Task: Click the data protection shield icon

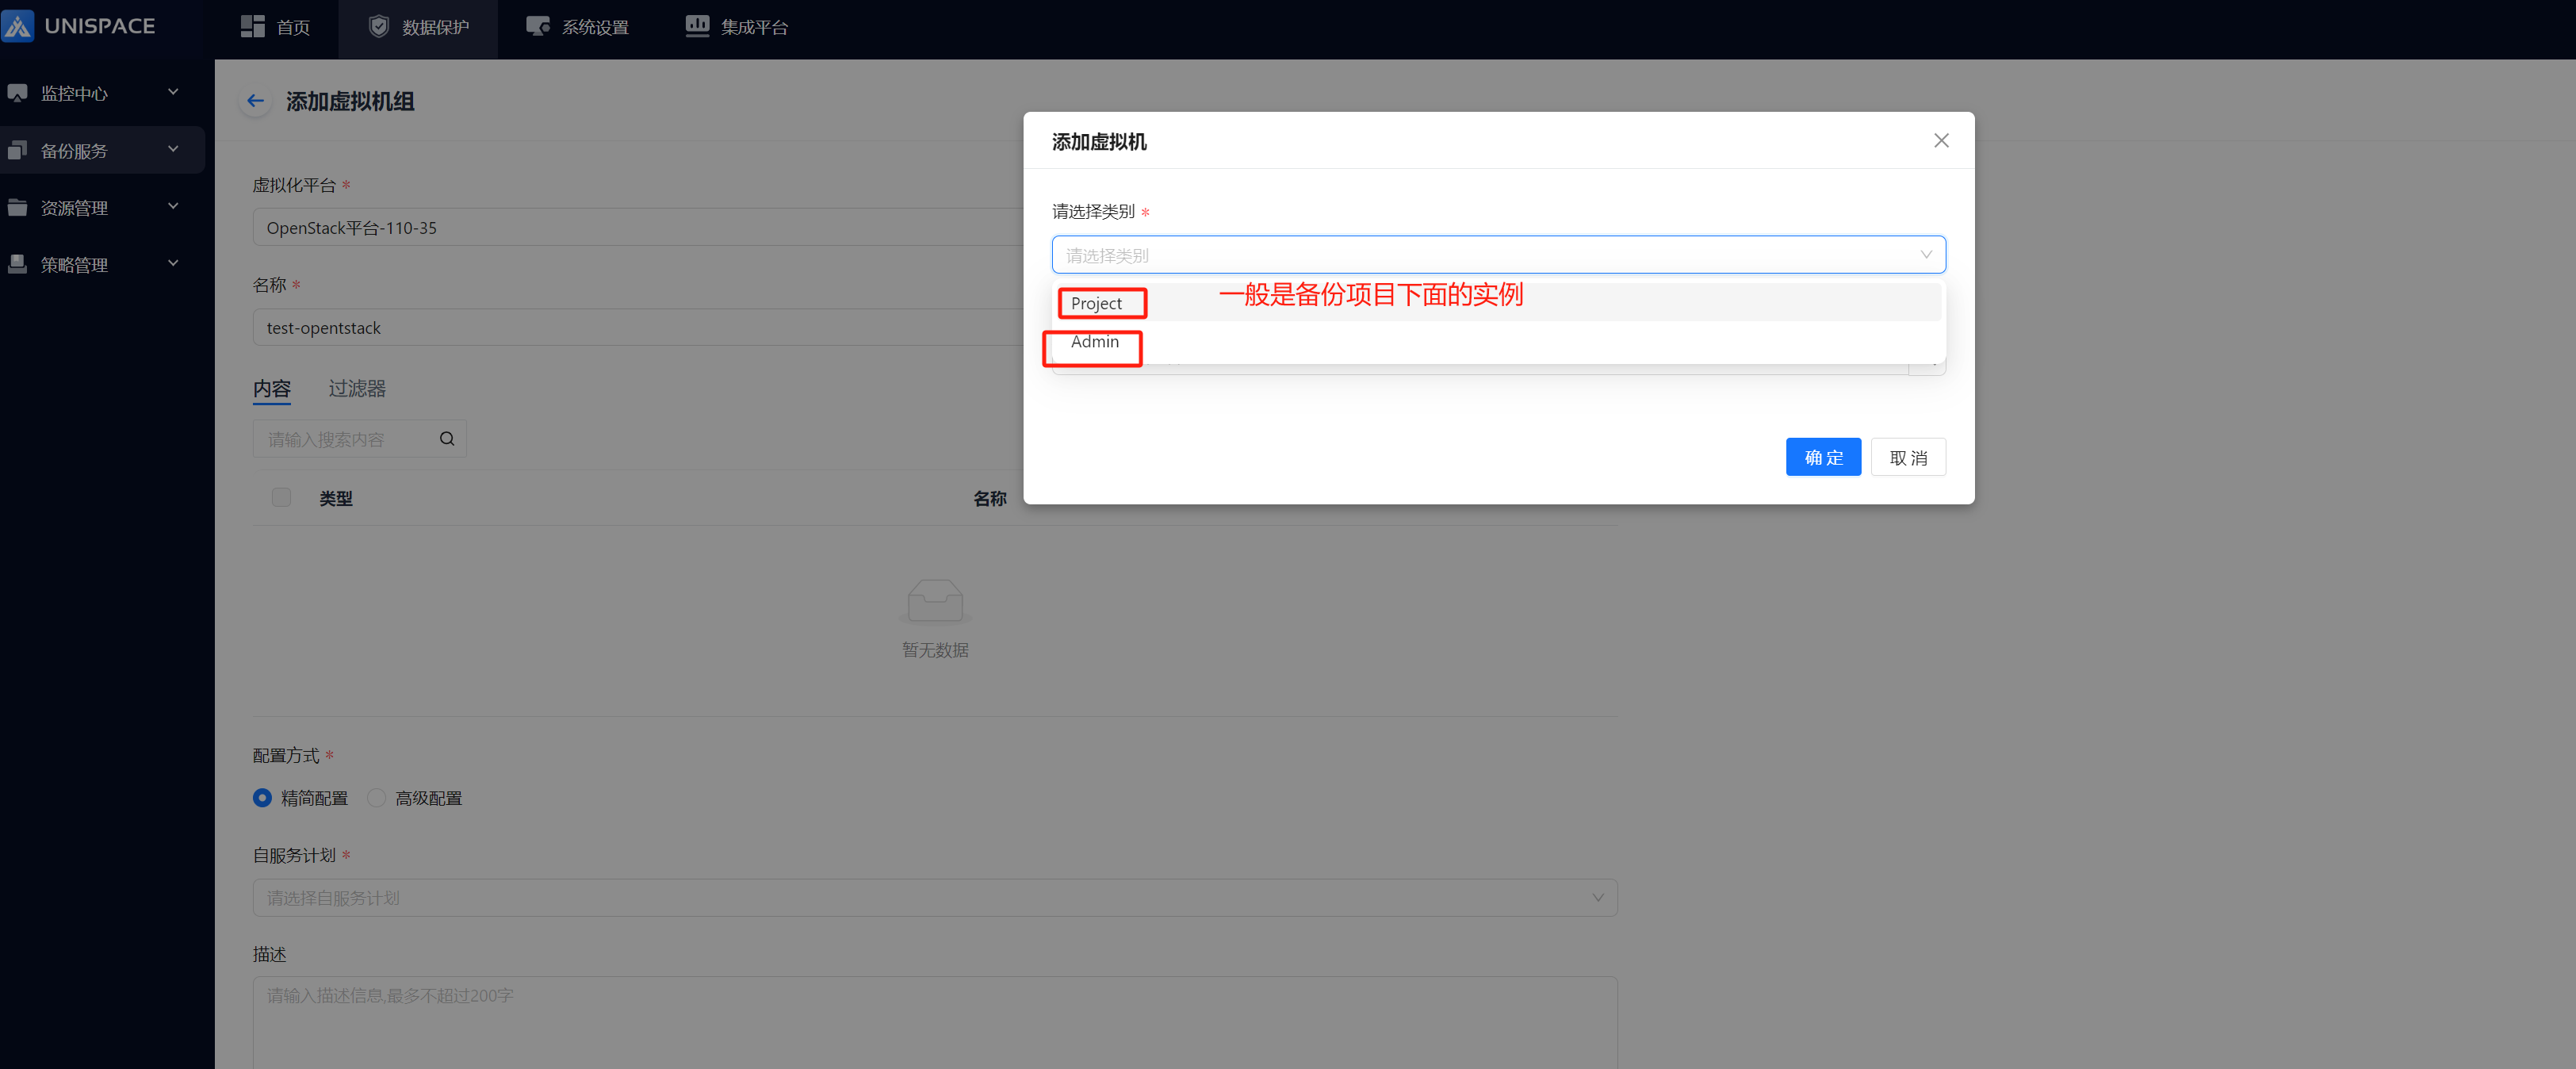Action: click(378, 27)
